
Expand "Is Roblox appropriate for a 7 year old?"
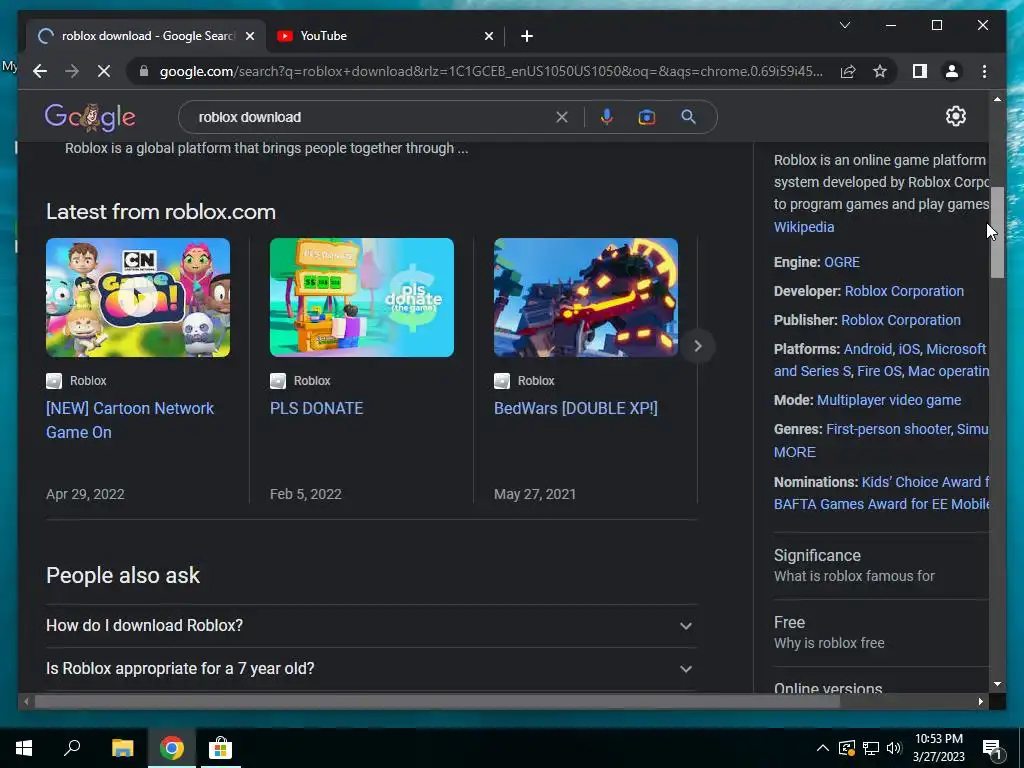click(x=371, y=669)
